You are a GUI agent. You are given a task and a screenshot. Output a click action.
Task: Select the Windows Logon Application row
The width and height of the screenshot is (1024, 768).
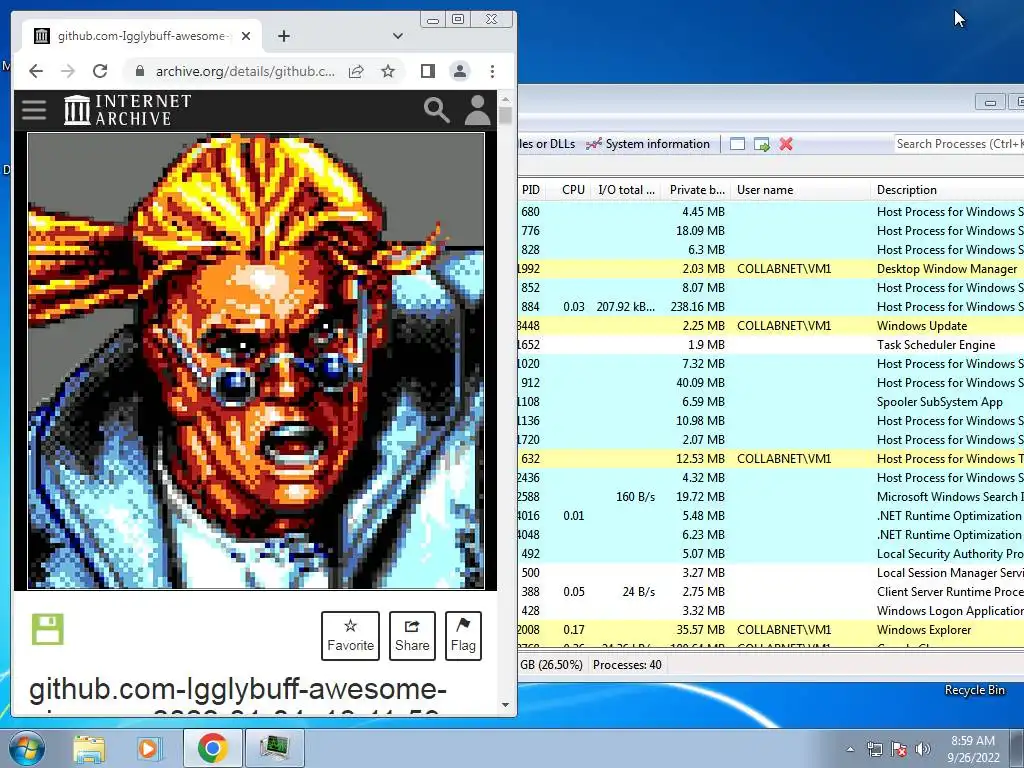[771, 611]
